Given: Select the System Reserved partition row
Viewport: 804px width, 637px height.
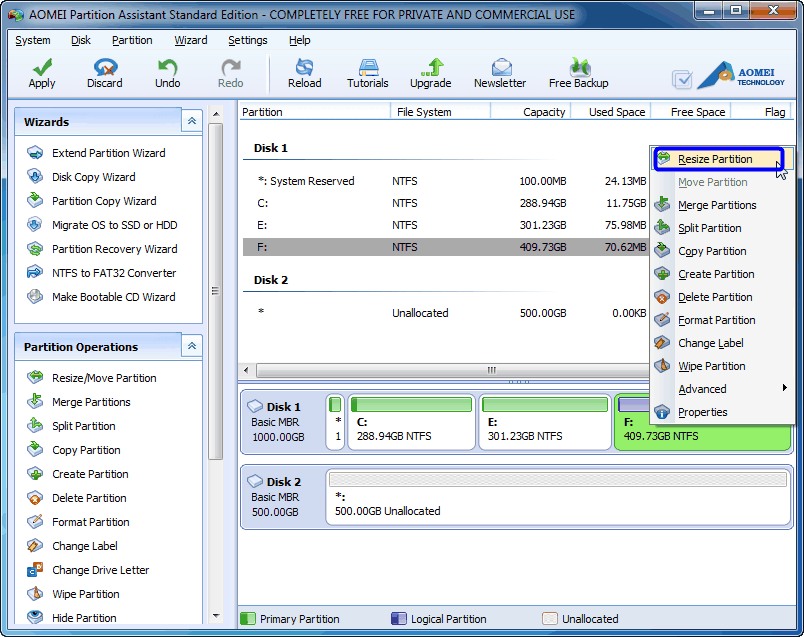Looking at the screenshot, I should point(446,181).
